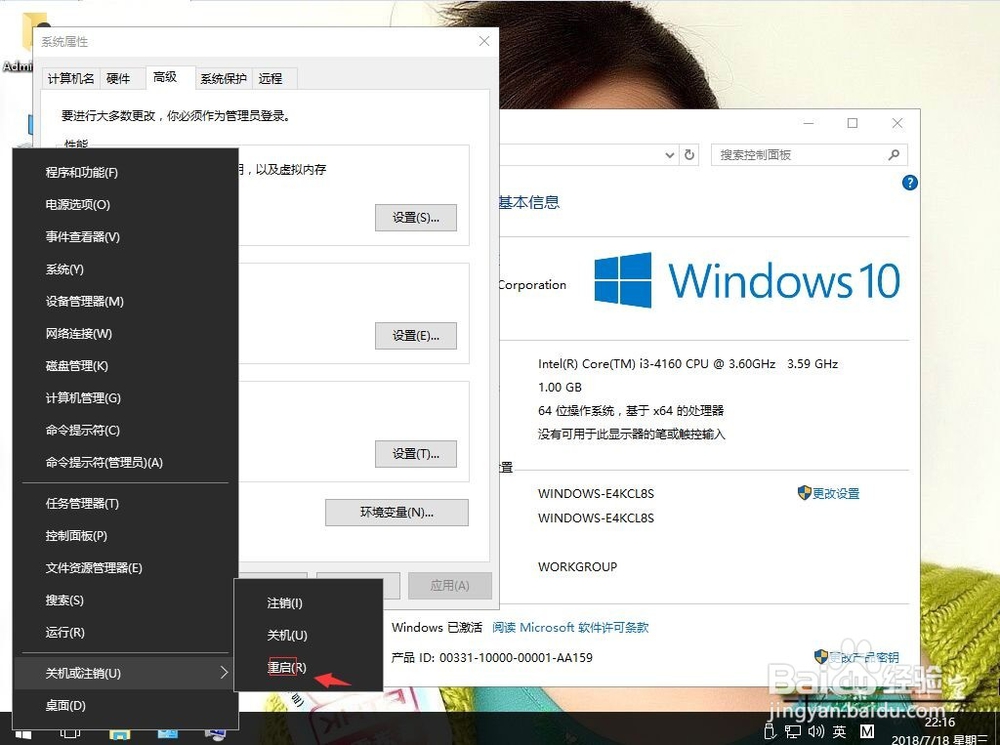Click the taskbar clock showing 22:16
Viewport: 1000px width, 745px height.
(x=939, y=722)
